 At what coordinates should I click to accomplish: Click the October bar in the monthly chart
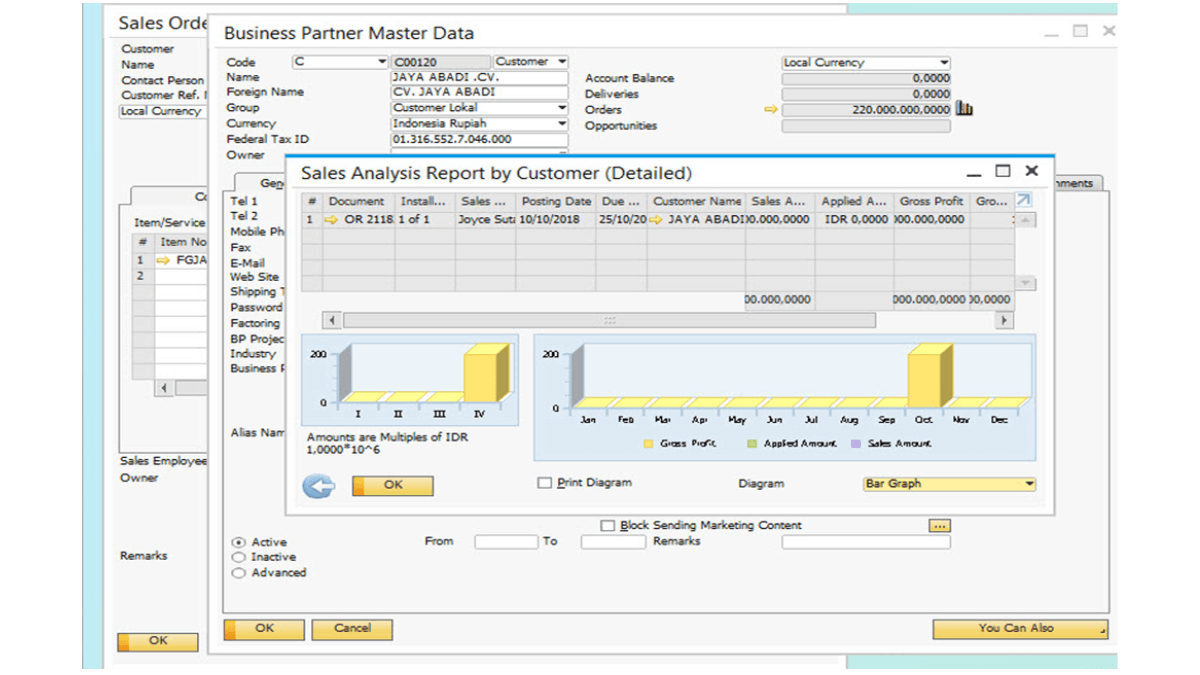(x=928, y=375)
